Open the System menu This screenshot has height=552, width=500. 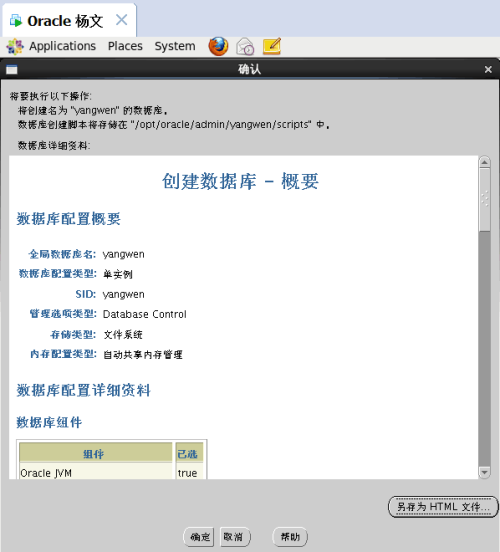[x=175, y=46]
